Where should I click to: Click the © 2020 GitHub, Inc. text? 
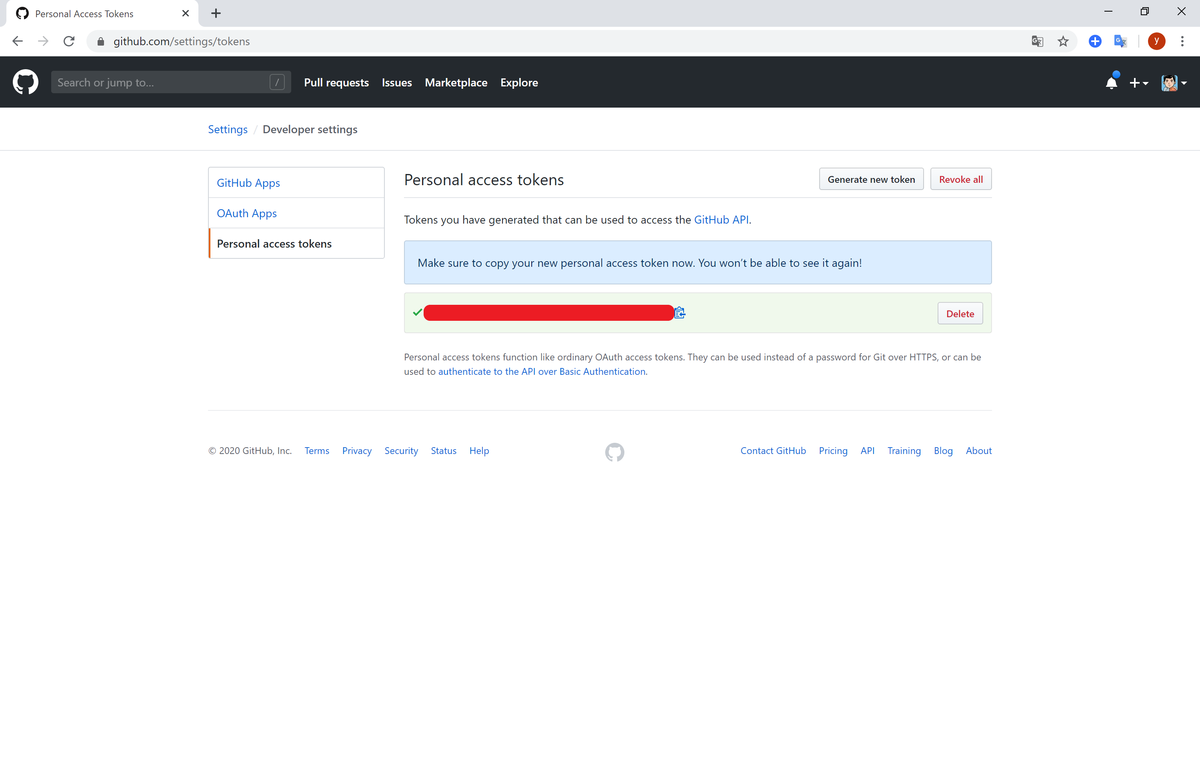pos(250,451)
